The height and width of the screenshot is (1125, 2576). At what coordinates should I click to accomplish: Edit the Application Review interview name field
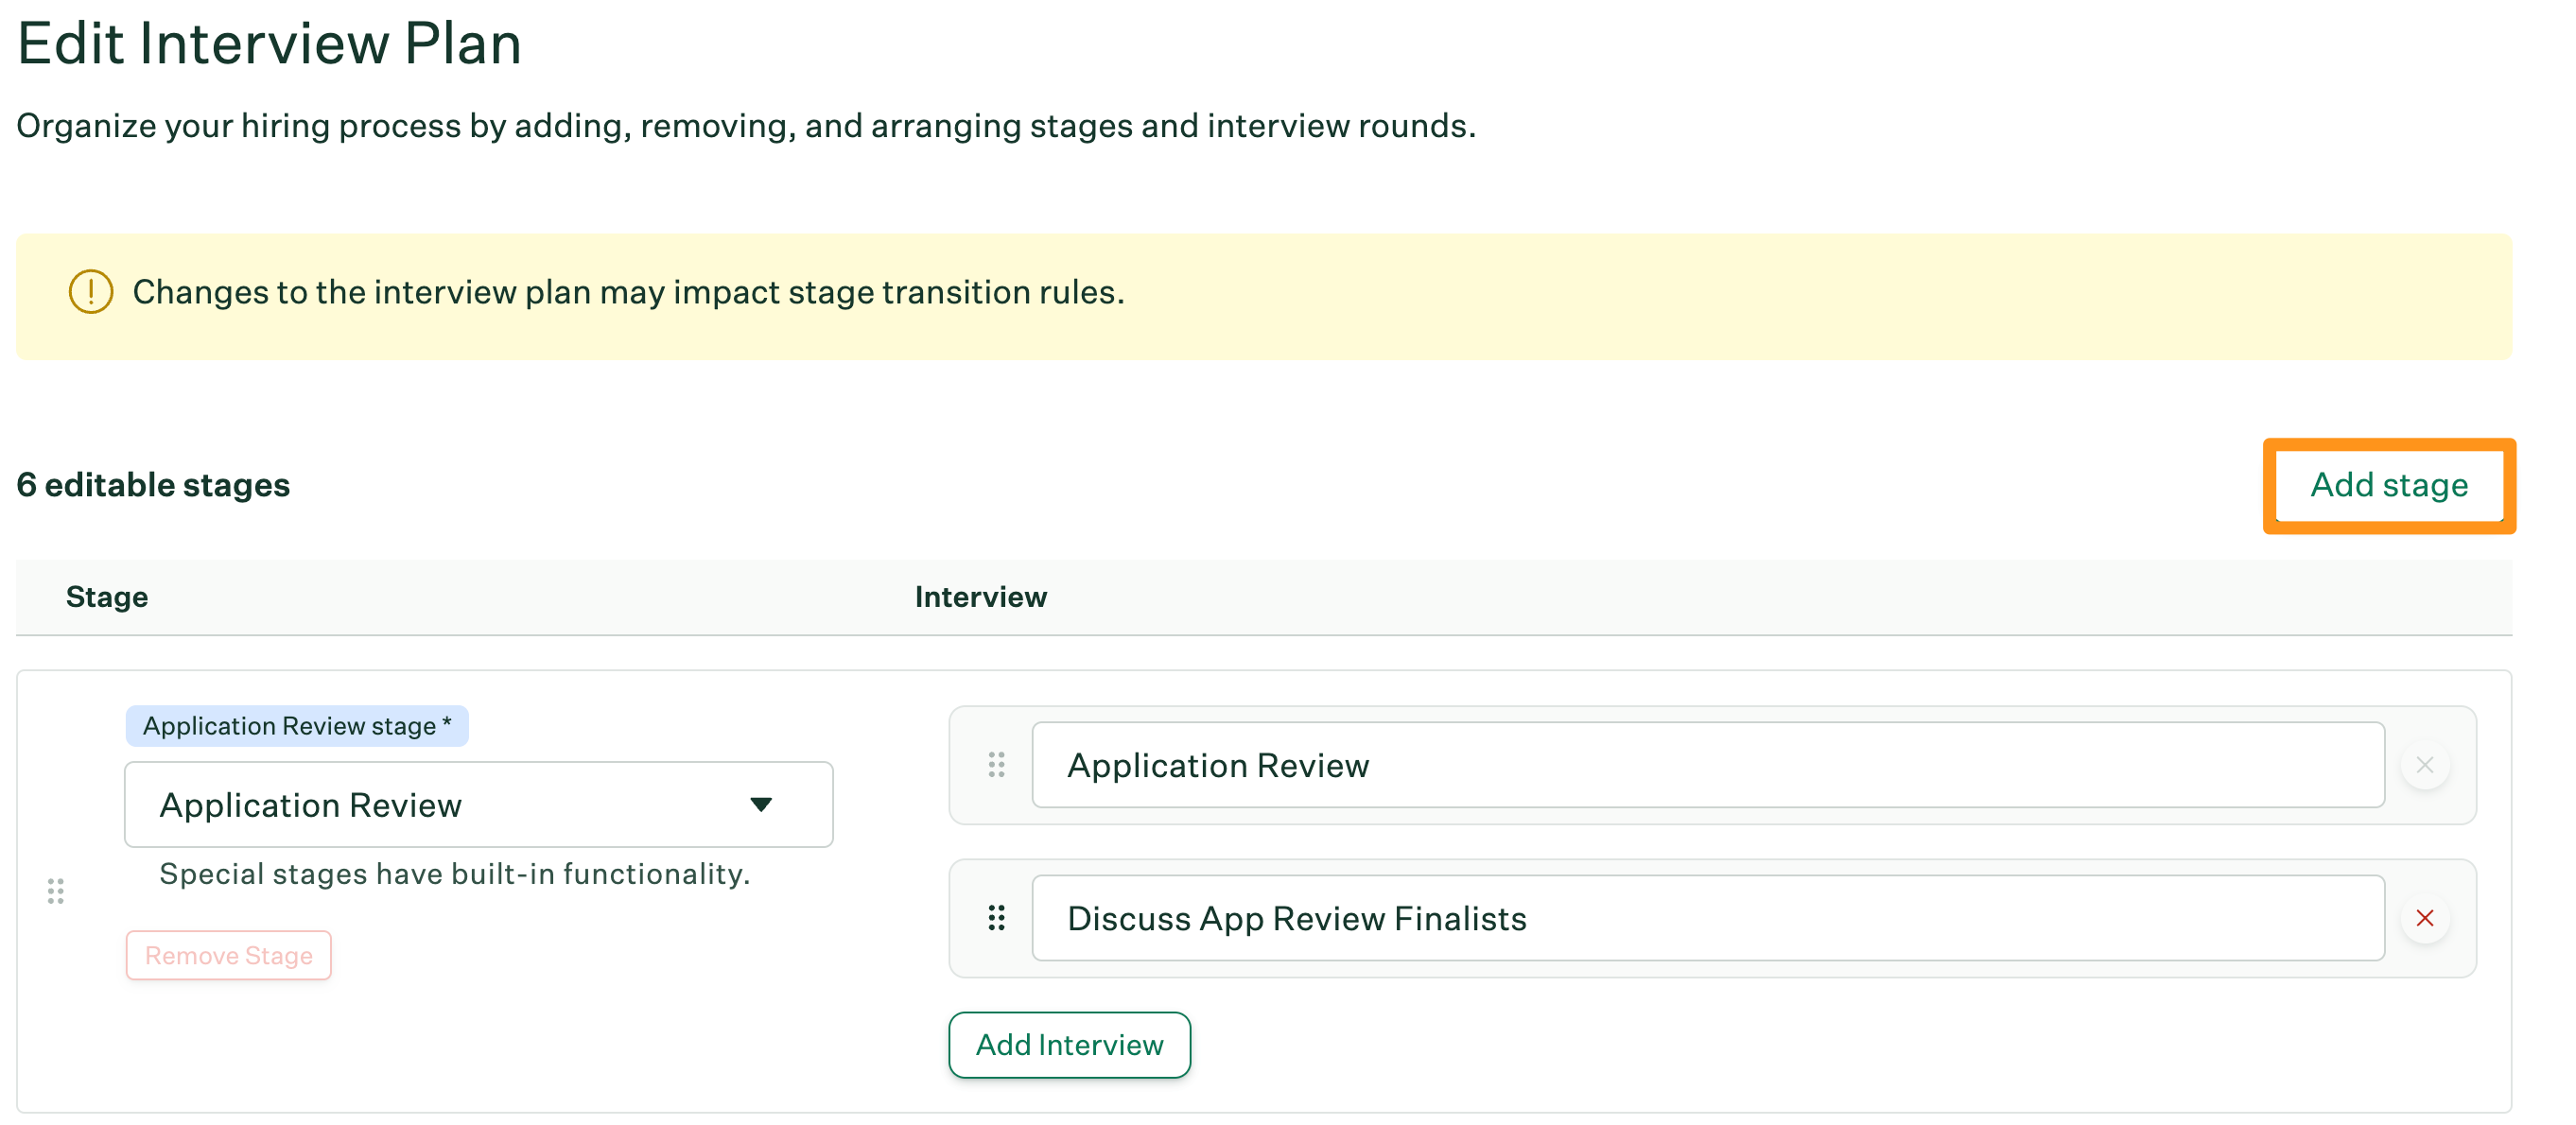[1708, 765]
